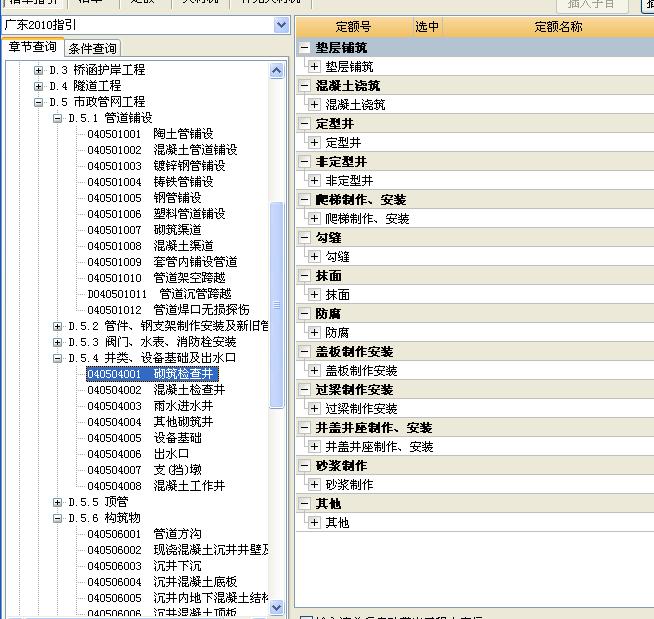Expand the 砂浆制作 child row
The height and width of the screenshot is (619, 654).
point(314,485)
